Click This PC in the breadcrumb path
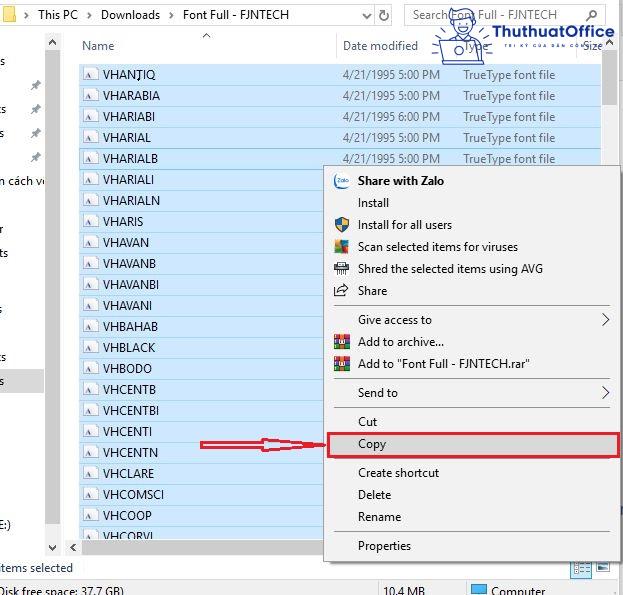 coord(58,15)
